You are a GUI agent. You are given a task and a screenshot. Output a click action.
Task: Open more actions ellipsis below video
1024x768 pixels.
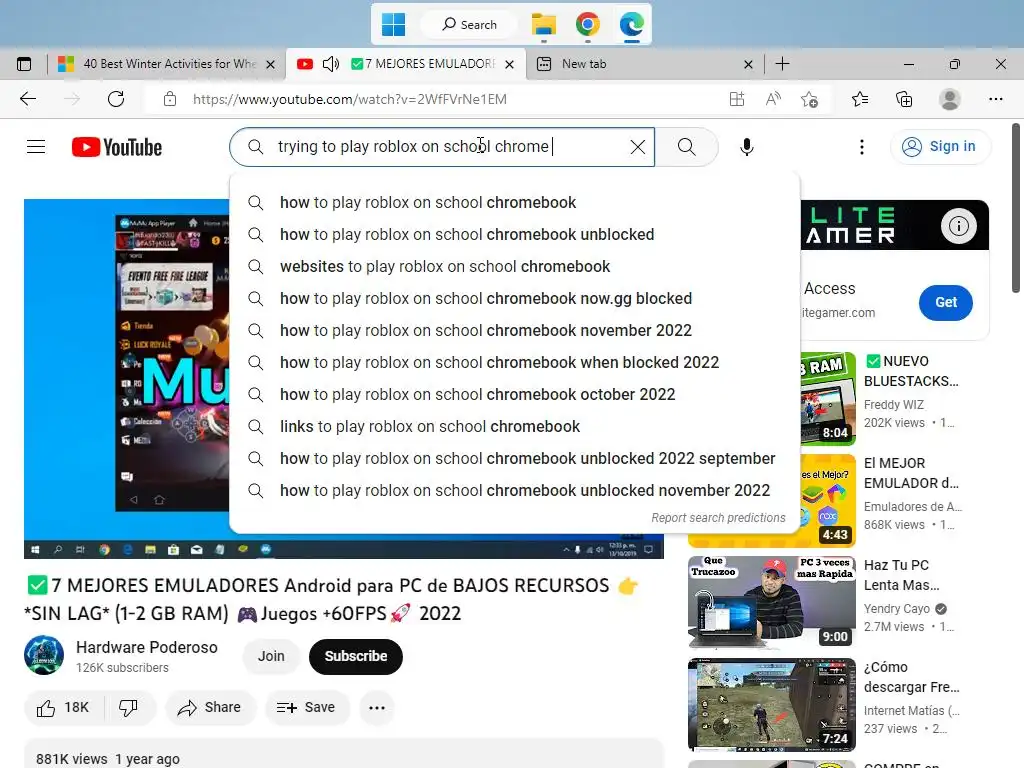(x=377, y=707)
